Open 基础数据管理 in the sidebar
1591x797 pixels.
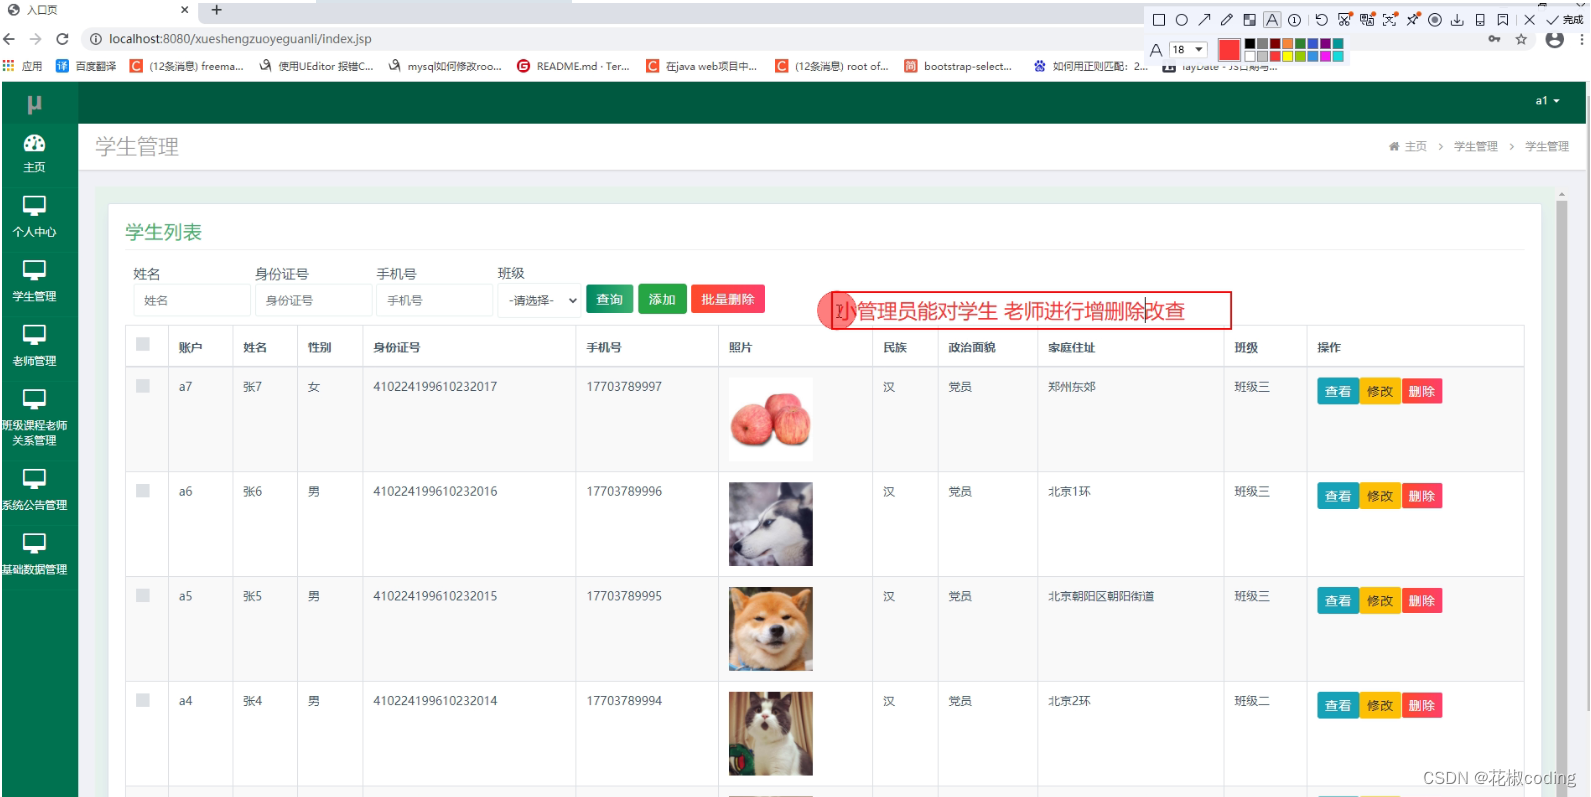(35, 555)
